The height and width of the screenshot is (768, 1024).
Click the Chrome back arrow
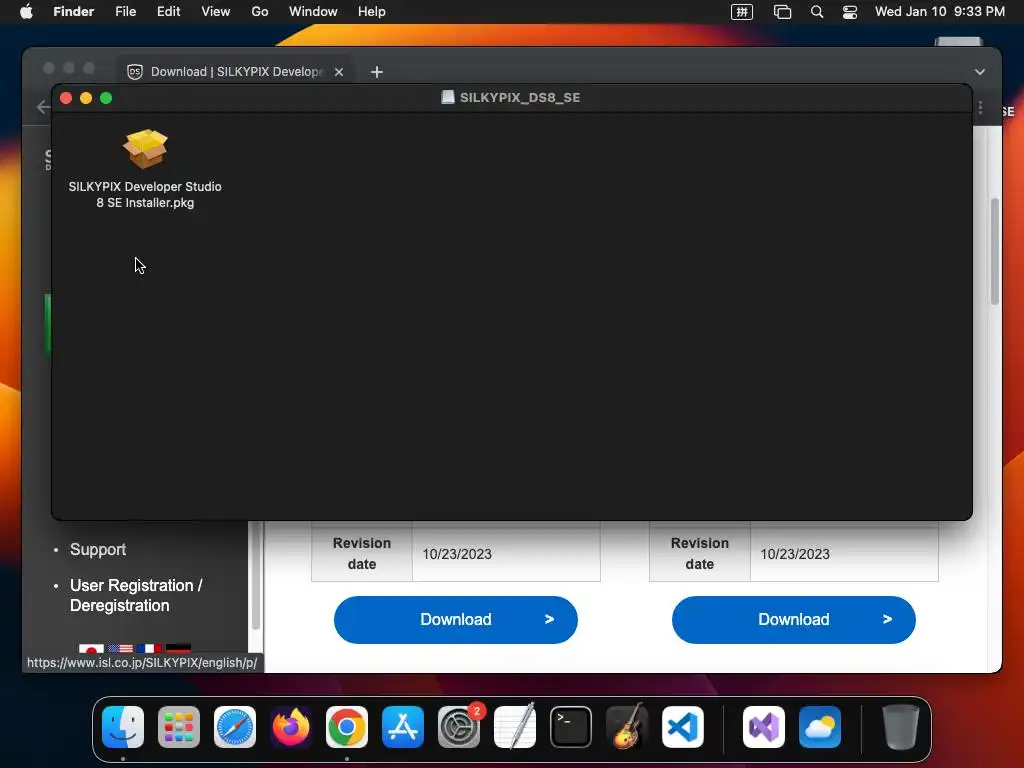(x=43, y=106)
